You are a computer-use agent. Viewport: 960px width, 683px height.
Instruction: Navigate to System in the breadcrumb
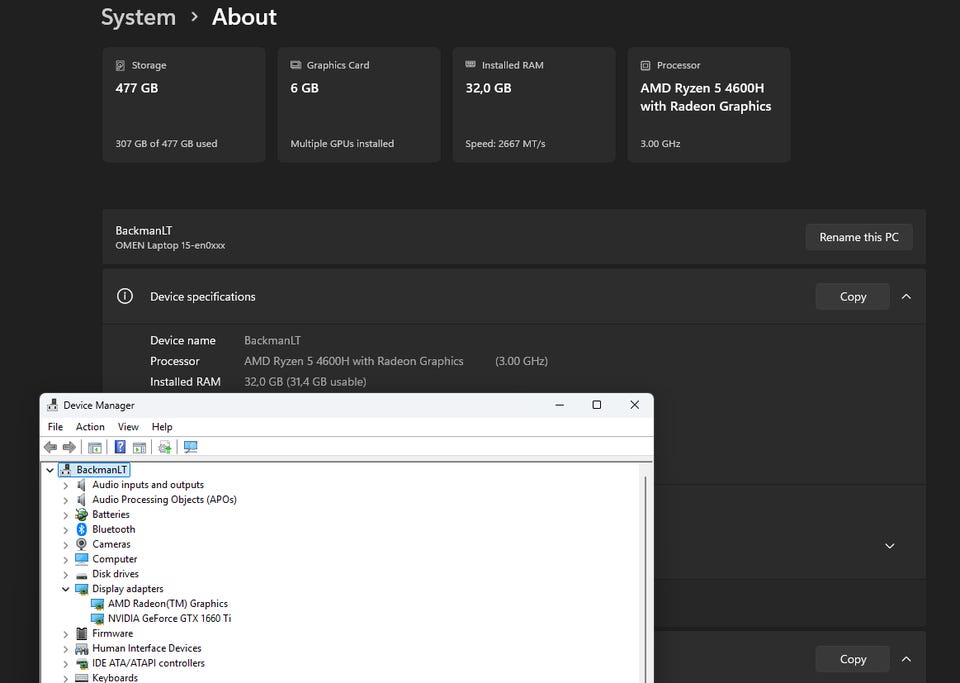(x=138, y=17)
